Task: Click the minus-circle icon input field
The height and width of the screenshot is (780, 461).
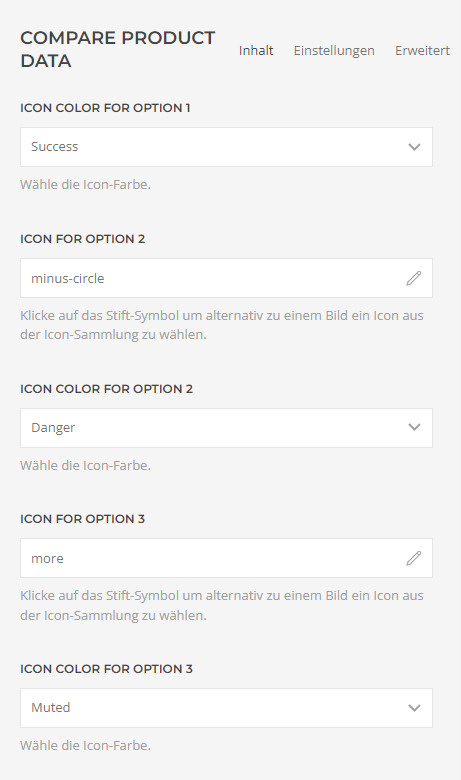Action: pyautogui.click(x=226, y=278)
